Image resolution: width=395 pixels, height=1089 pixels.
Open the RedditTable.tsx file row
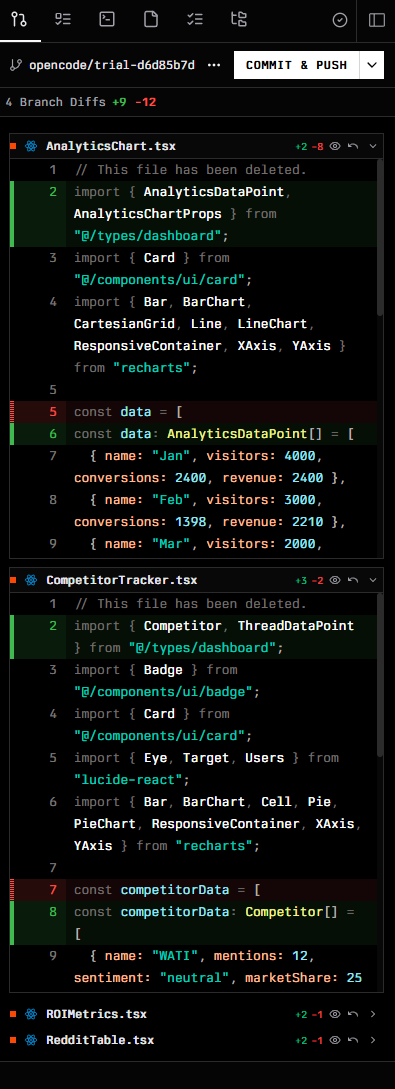click(196, 1040)
